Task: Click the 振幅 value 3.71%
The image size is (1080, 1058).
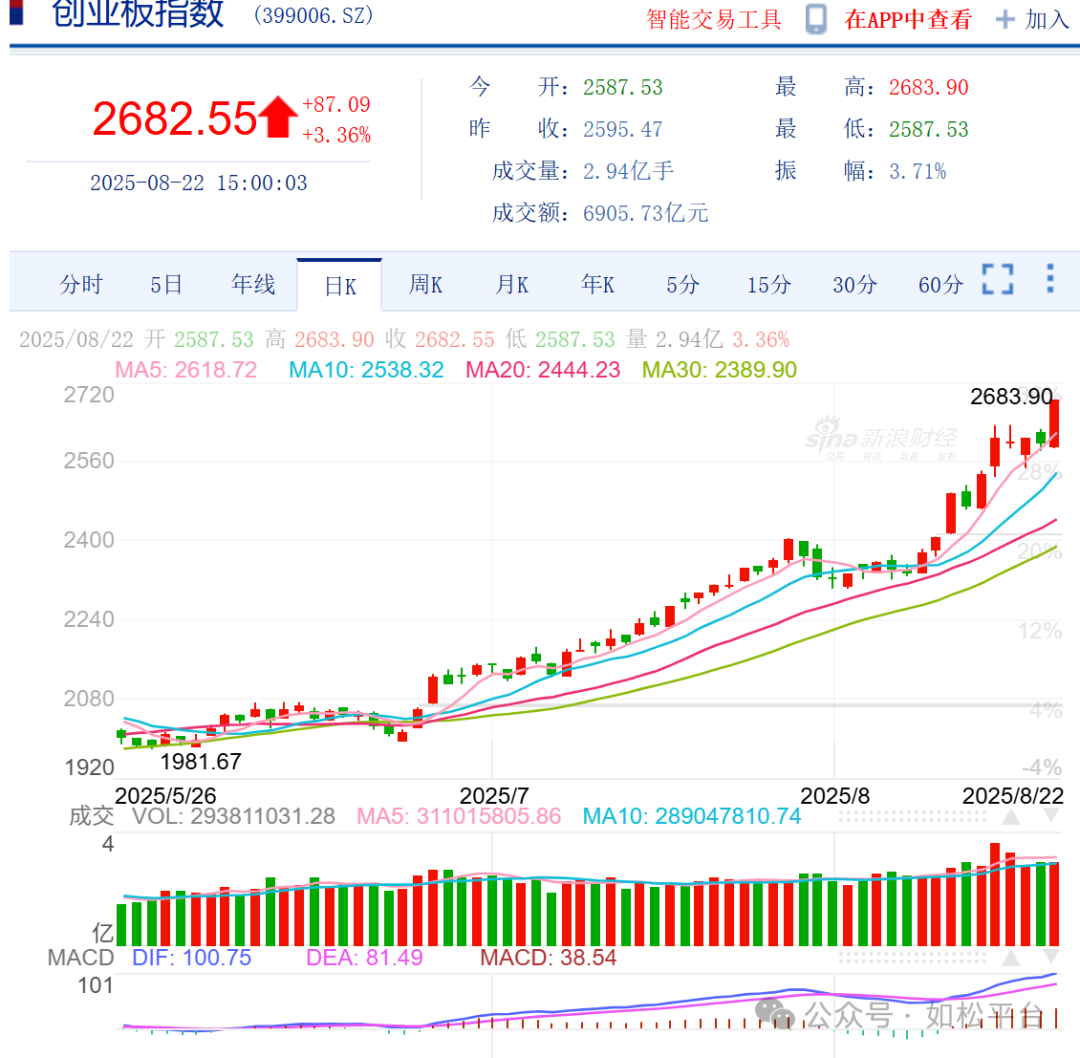Action: click(917, 171)
